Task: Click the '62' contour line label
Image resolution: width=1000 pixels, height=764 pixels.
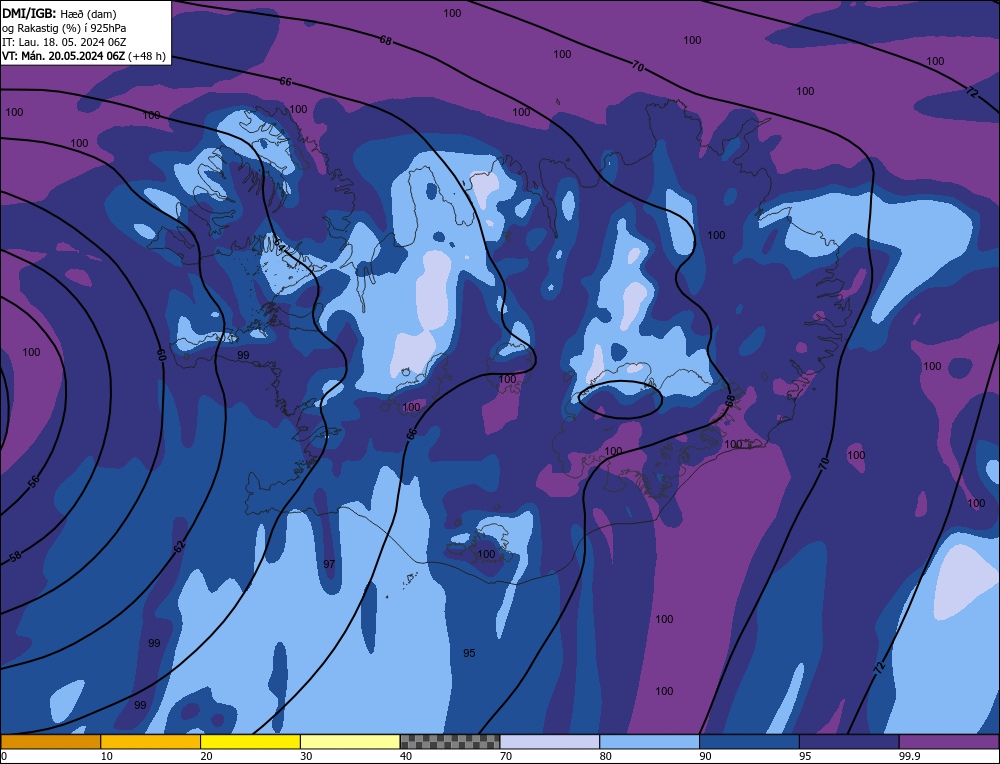Action: click(180, 546)
